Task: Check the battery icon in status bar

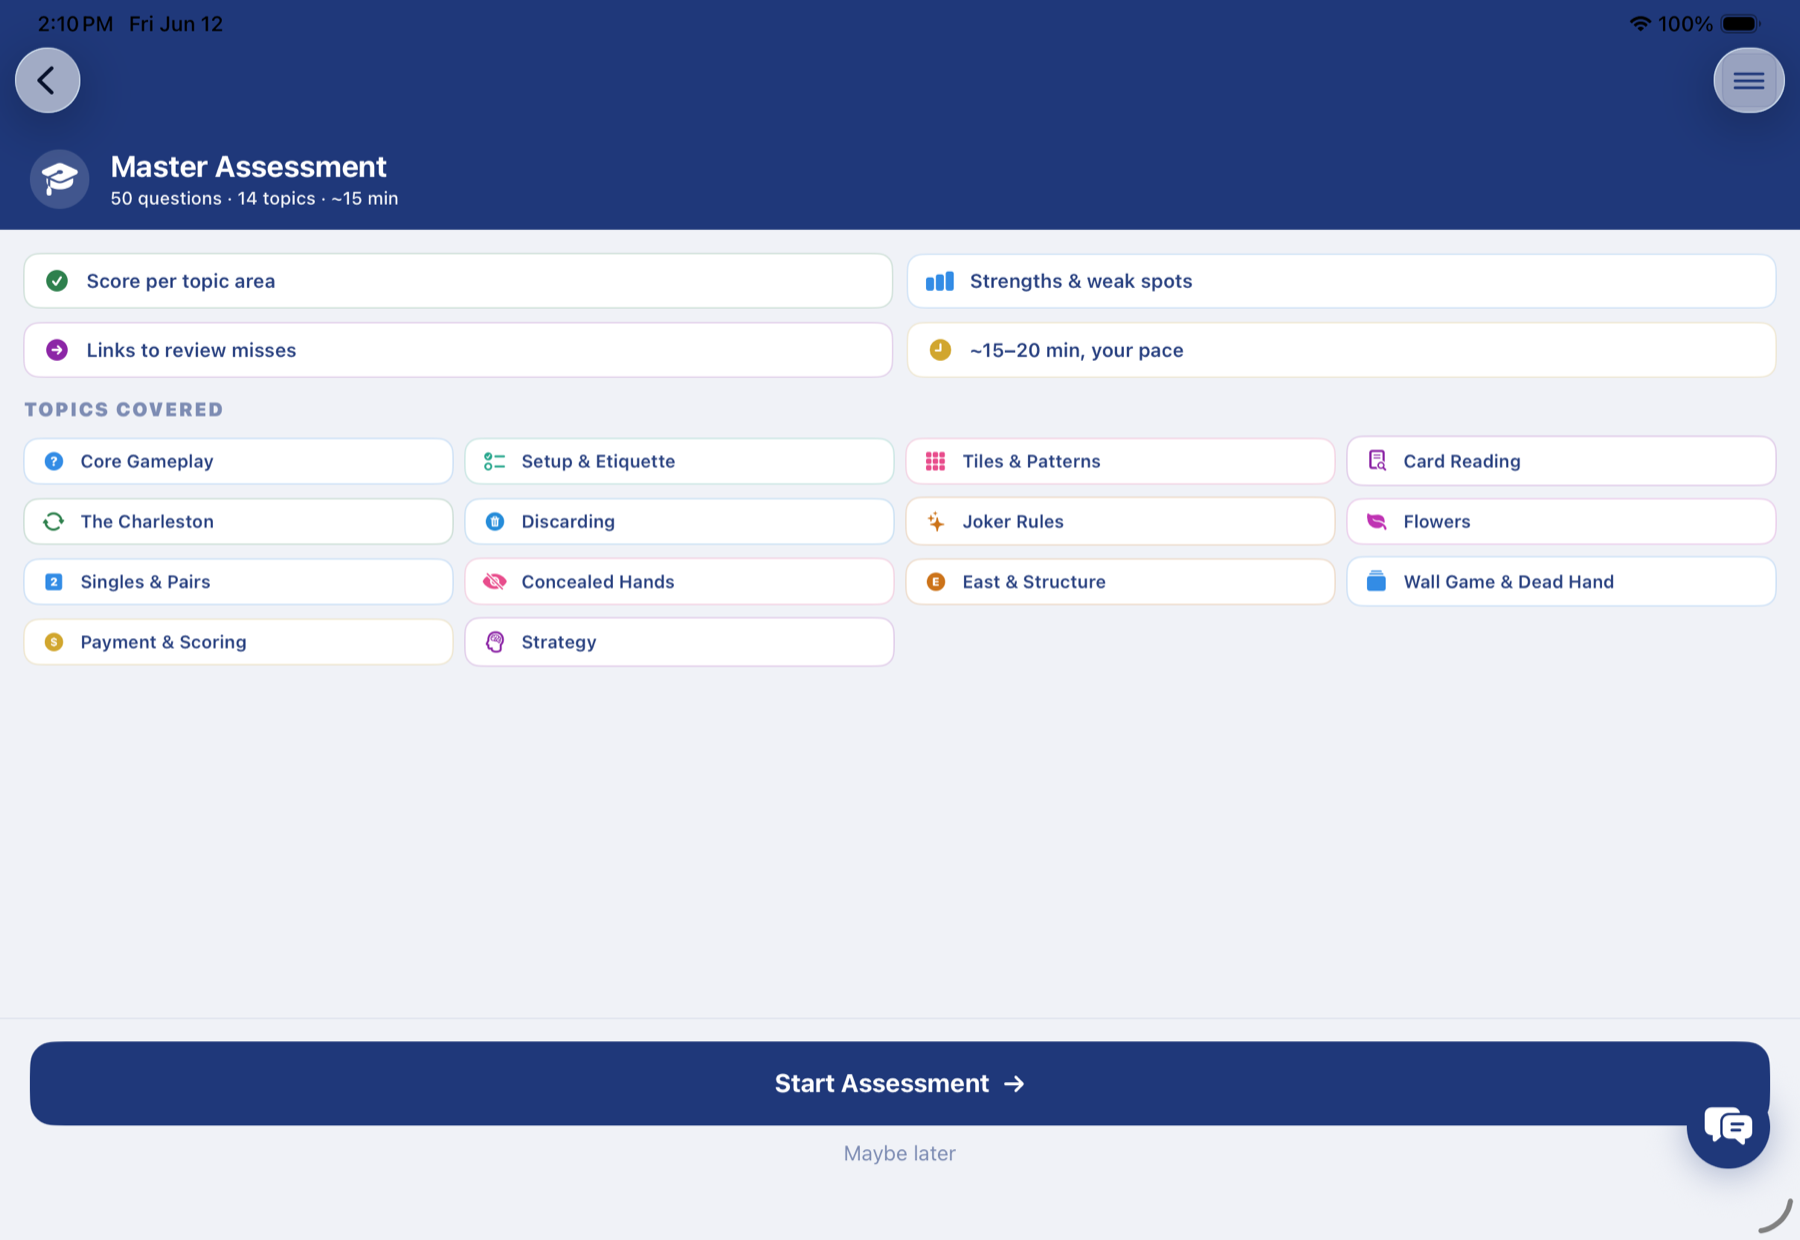Action: point(1740,24)
